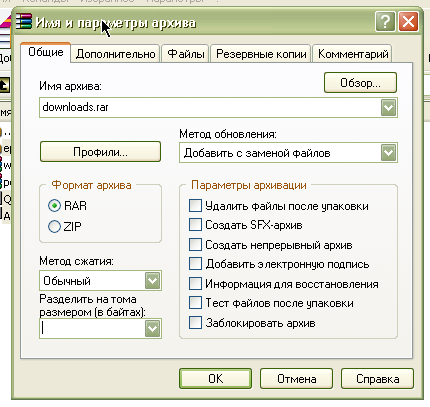
Task: Expand the archive name dropdown arrow
Action: coord(388,107)
